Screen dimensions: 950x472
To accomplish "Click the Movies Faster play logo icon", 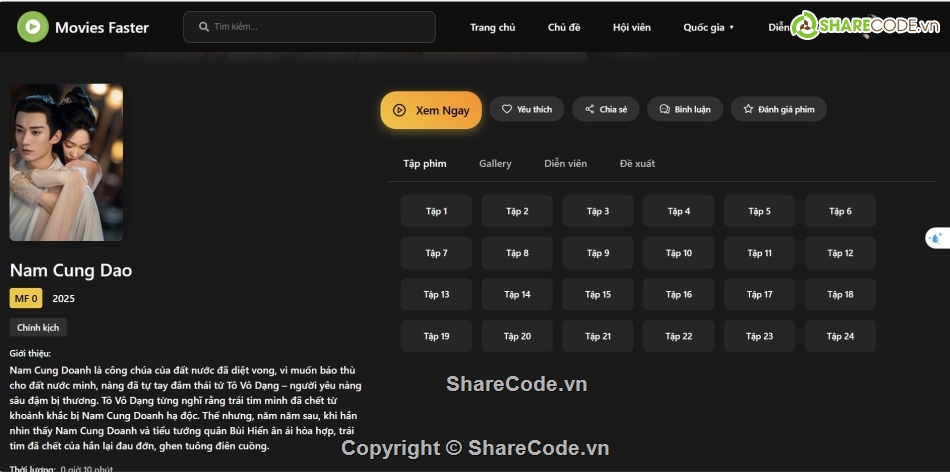I will [32, 27].
